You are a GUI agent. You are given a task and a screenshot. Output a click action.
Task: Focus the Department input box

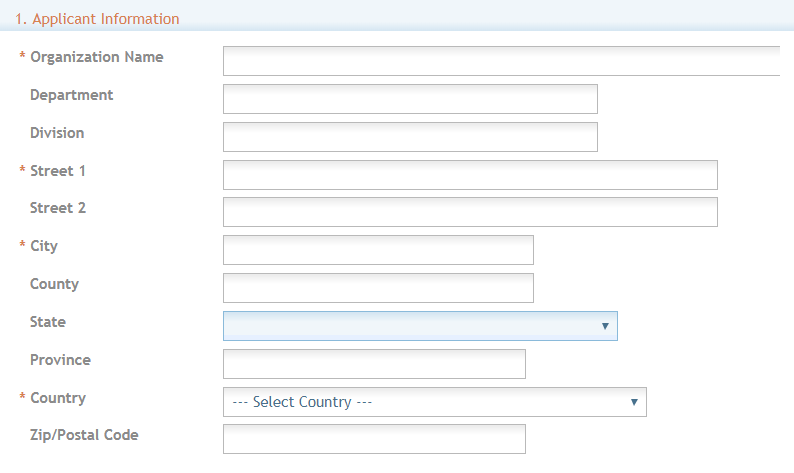[x=410, y=99]
